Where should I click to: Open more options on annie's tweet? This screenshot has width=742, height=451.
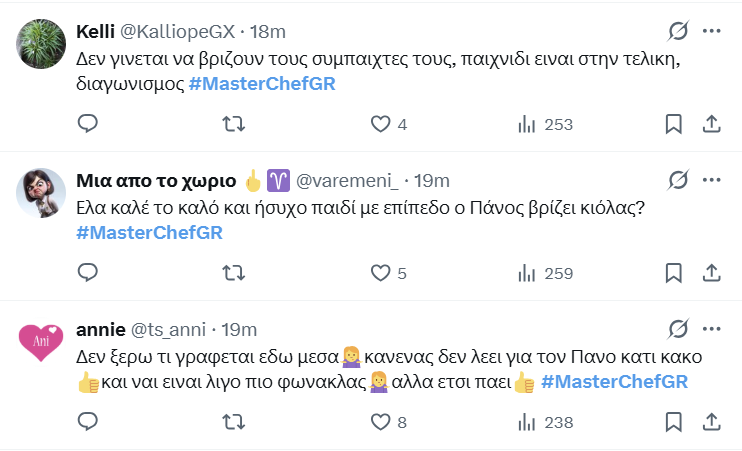click(x=711, y=329)
